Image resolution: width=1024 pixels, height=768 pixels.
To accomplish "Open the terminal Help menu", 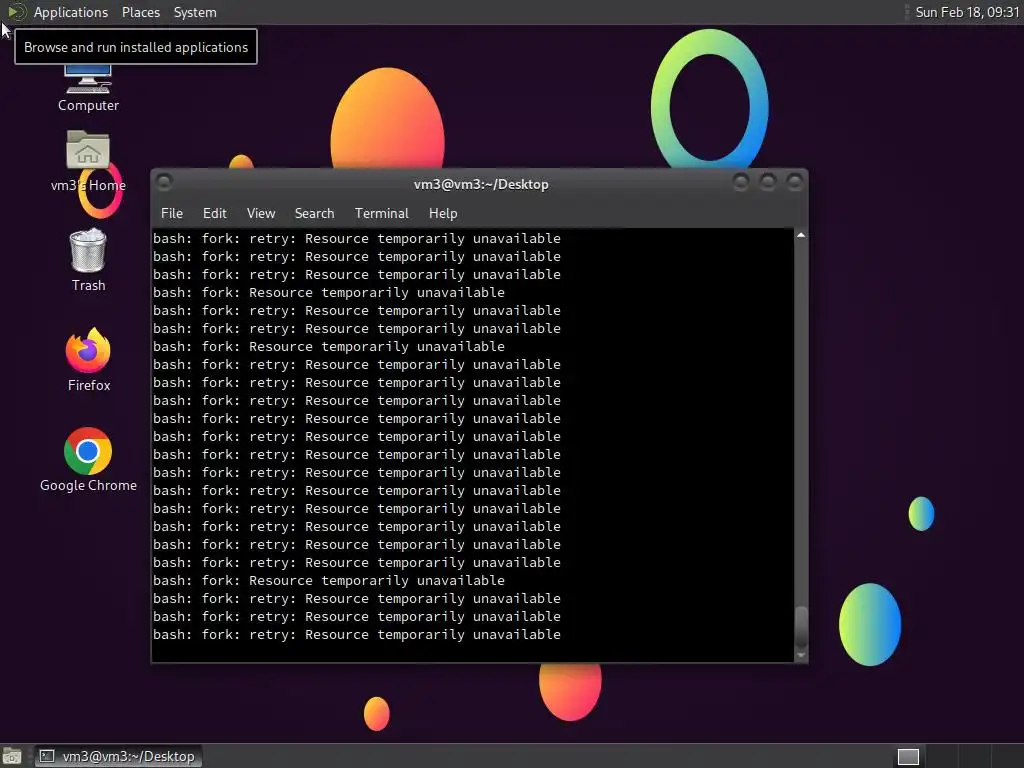I will (x=443, y=214).
